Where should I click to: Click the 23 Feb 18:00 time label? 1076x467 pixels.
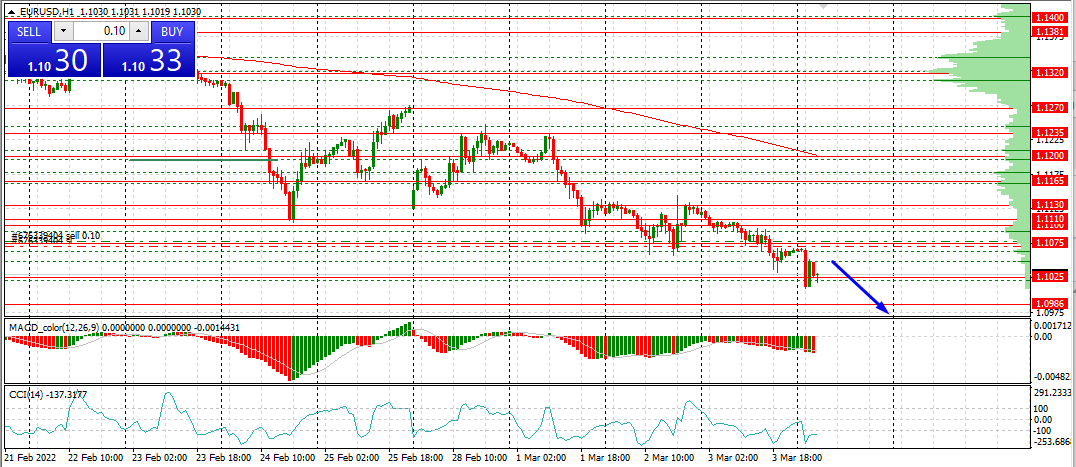tap(222, 457)
